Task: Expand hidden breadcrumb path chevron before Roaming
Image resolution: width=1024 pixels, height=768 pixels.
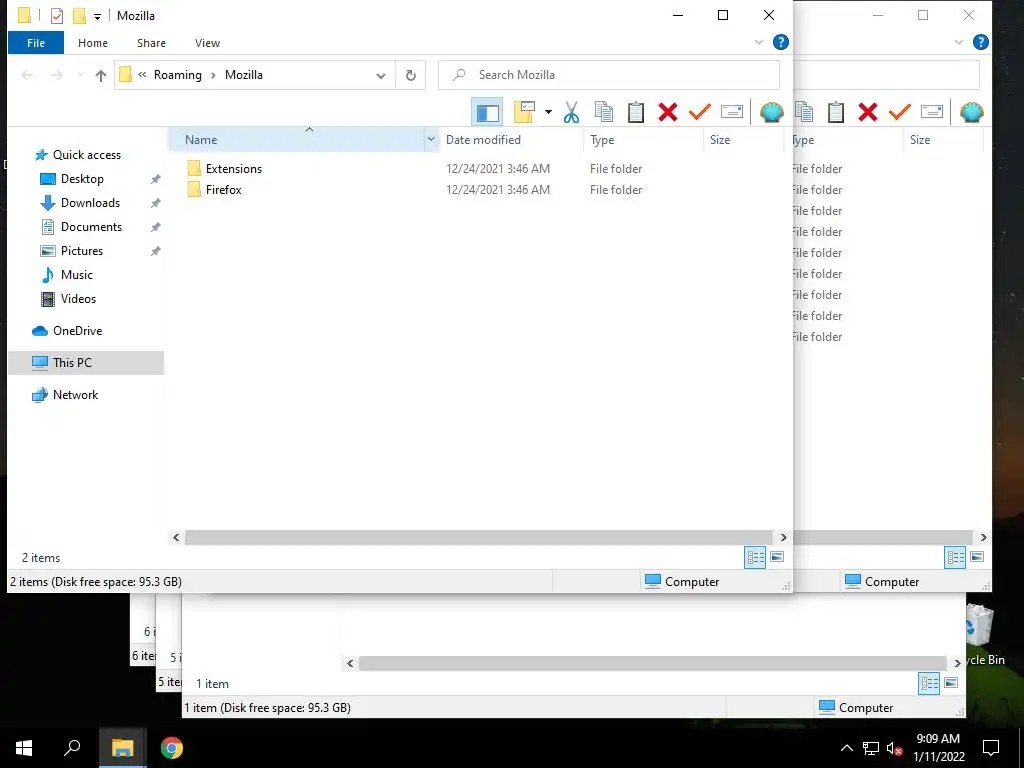Action: [x=142, y=75]
